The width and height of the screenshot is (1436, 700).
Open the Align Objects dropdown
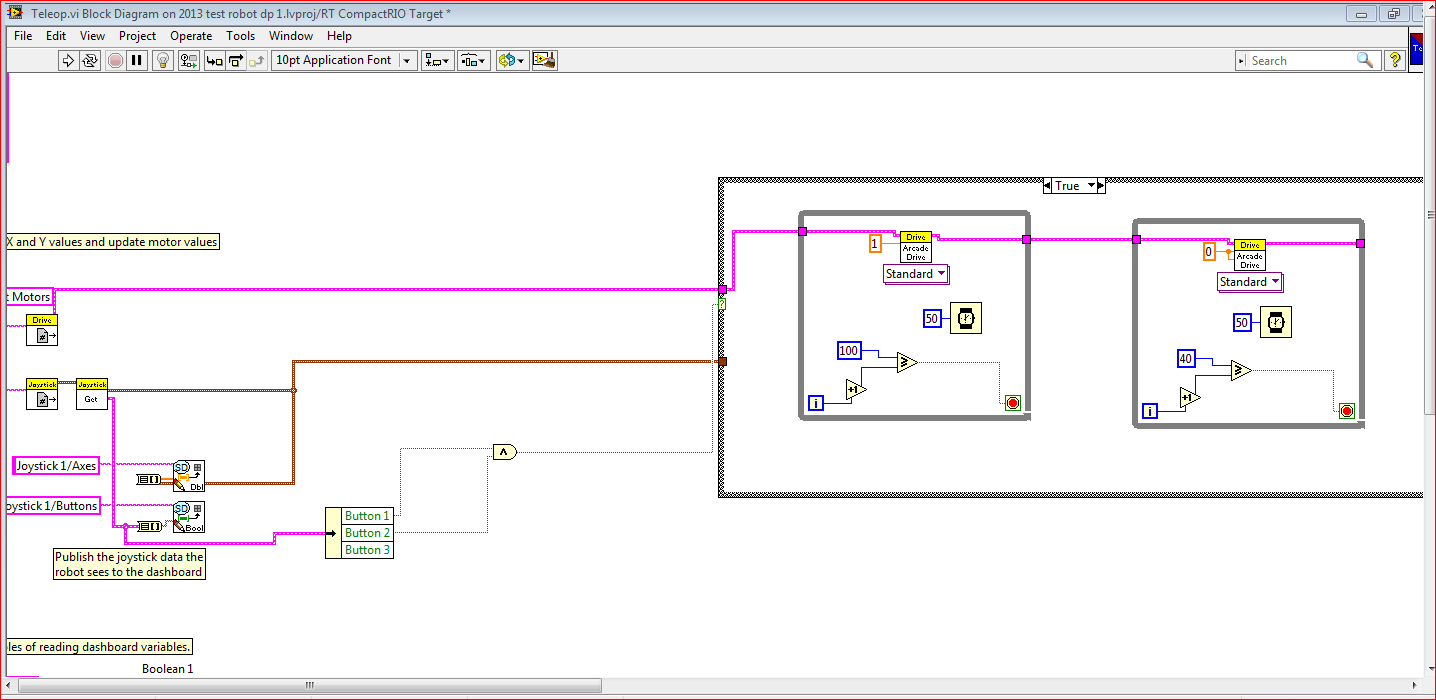tap(437, 60)
